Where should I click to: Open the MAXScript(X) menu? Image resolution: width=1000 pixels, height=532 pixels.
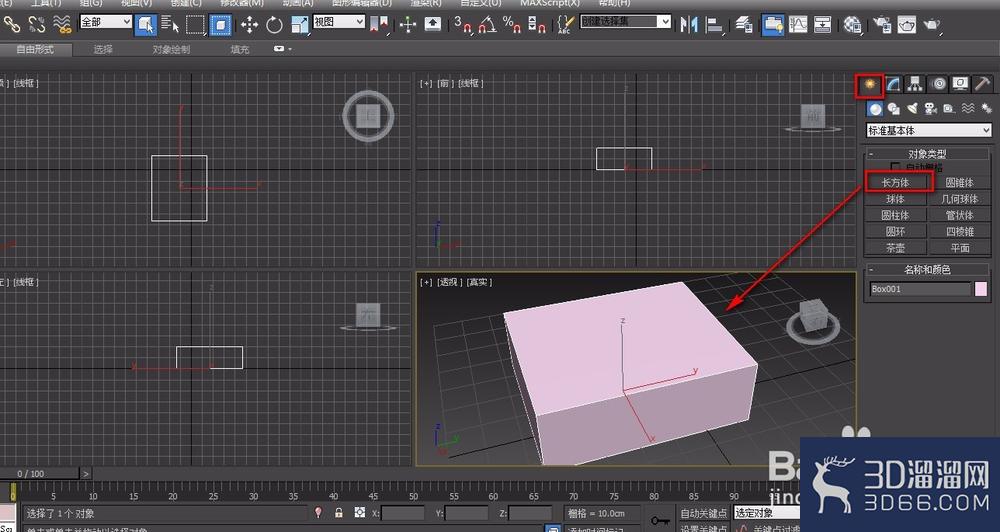(550, 3)
